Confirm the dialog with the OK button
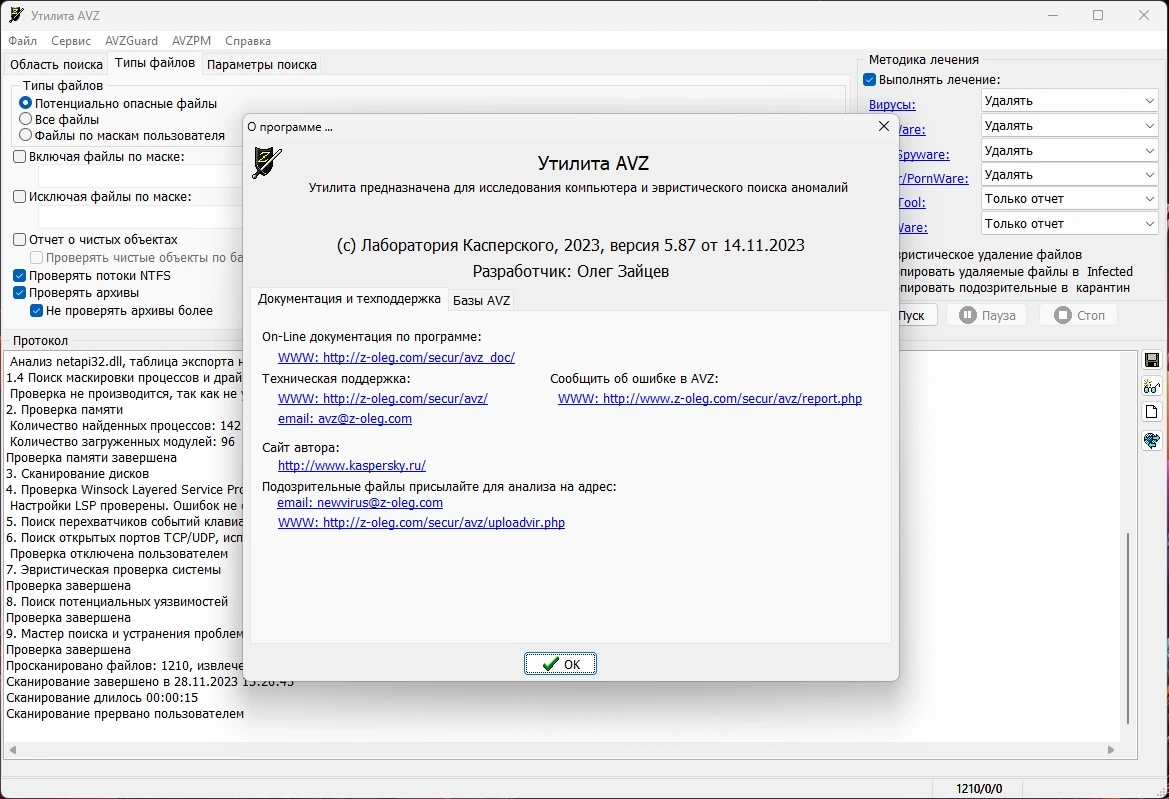Viewport: 1169px width, 799px height. (x=560, y=664)
